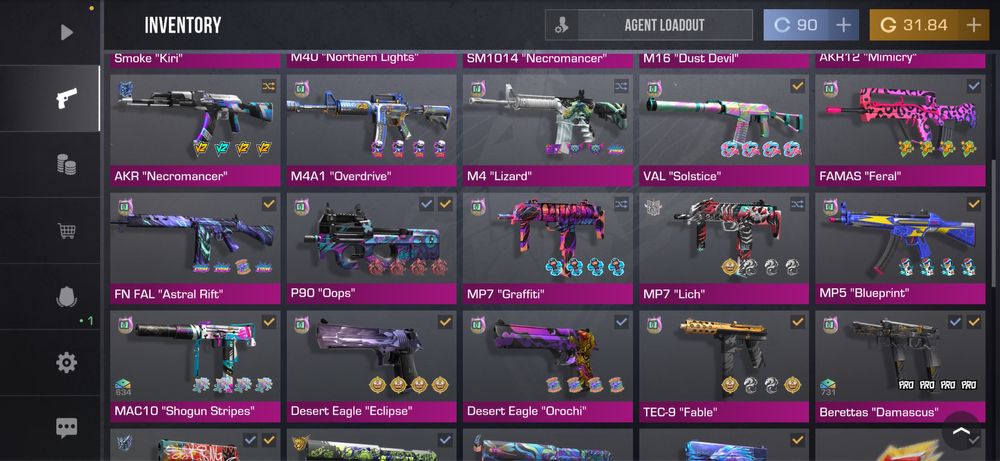The image size is (1000, 461).
Task: Toggle yellow checkmark on TEC-9 Fable
Action: (x=798, y=322)
